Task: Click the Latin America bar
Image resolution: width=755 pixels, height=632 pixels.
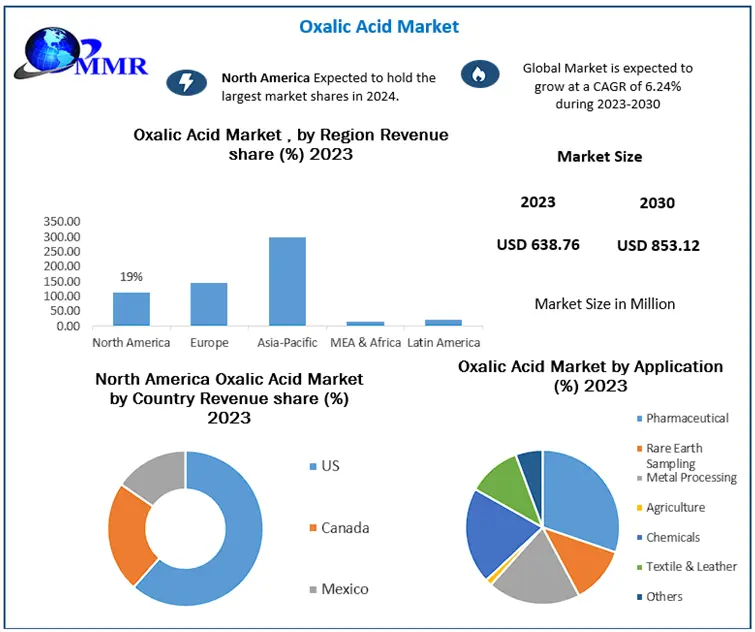Action: [x=443, y=322]
